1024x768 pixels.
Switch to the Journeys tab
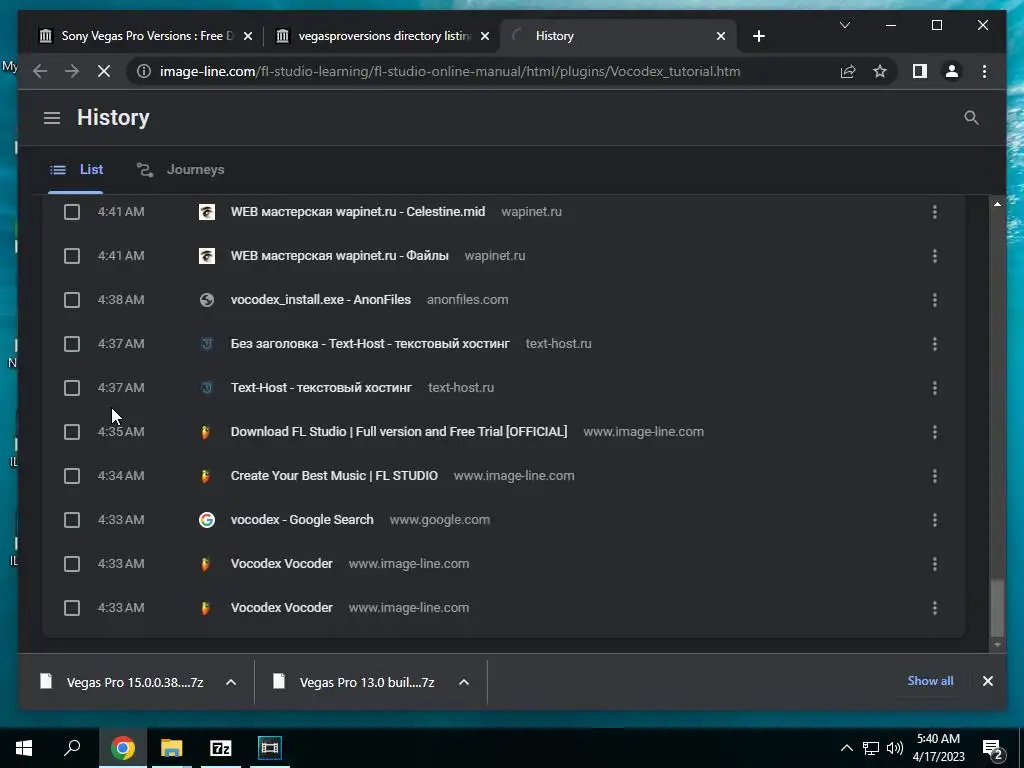tap(181, 170)
